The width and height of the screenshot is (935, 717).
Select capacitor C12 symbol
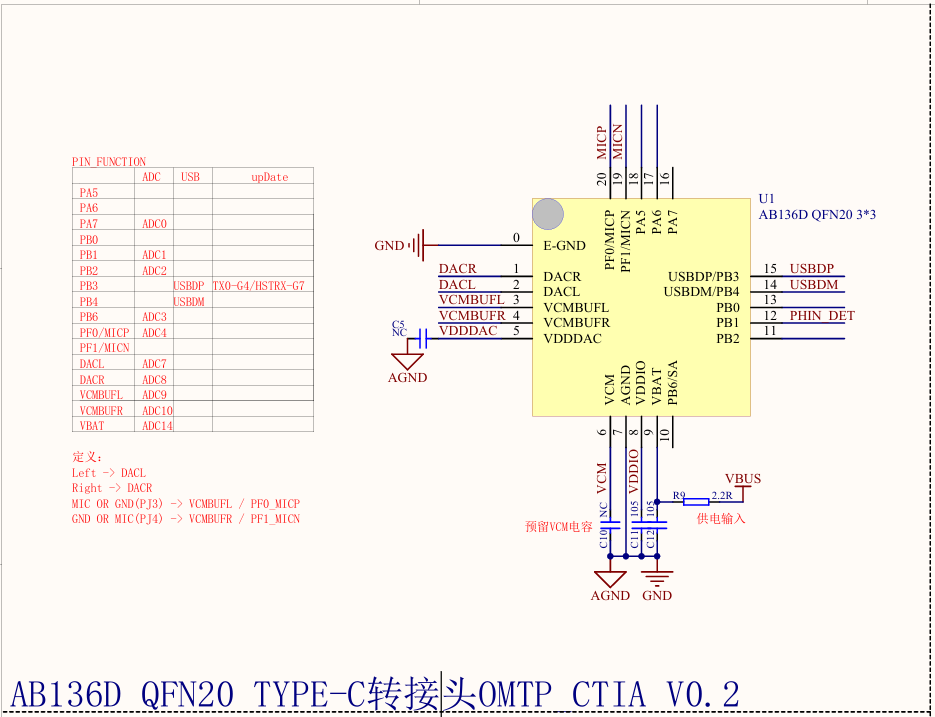[657, 526]
